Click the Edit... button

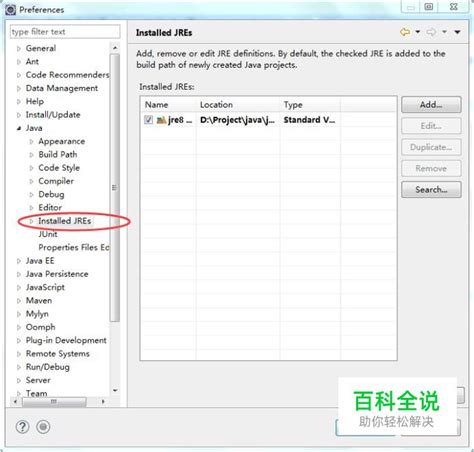click(431, 126)
